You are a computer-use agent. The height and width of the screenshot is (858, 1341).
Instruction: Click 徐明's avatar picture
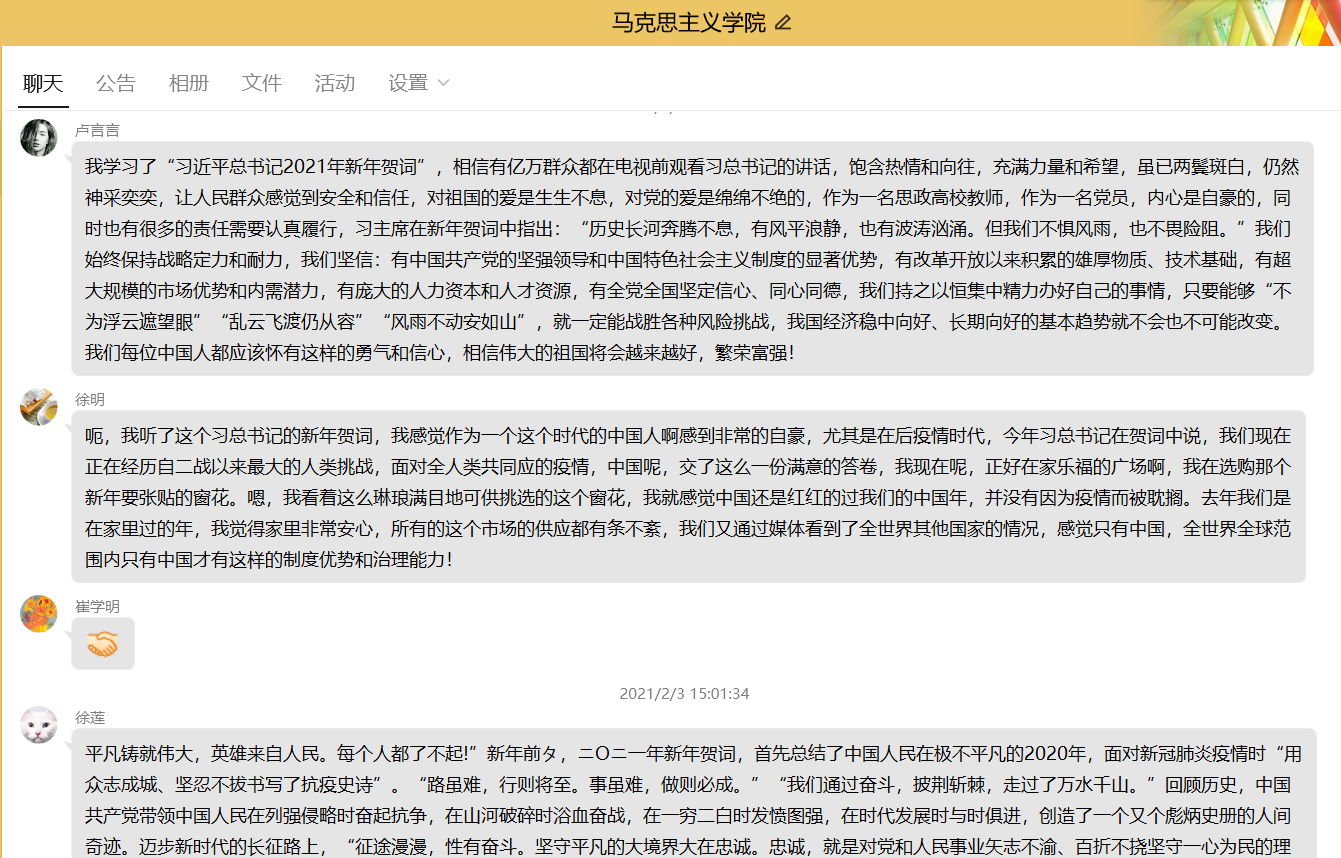pyautogui.click(x=38, y=407)
